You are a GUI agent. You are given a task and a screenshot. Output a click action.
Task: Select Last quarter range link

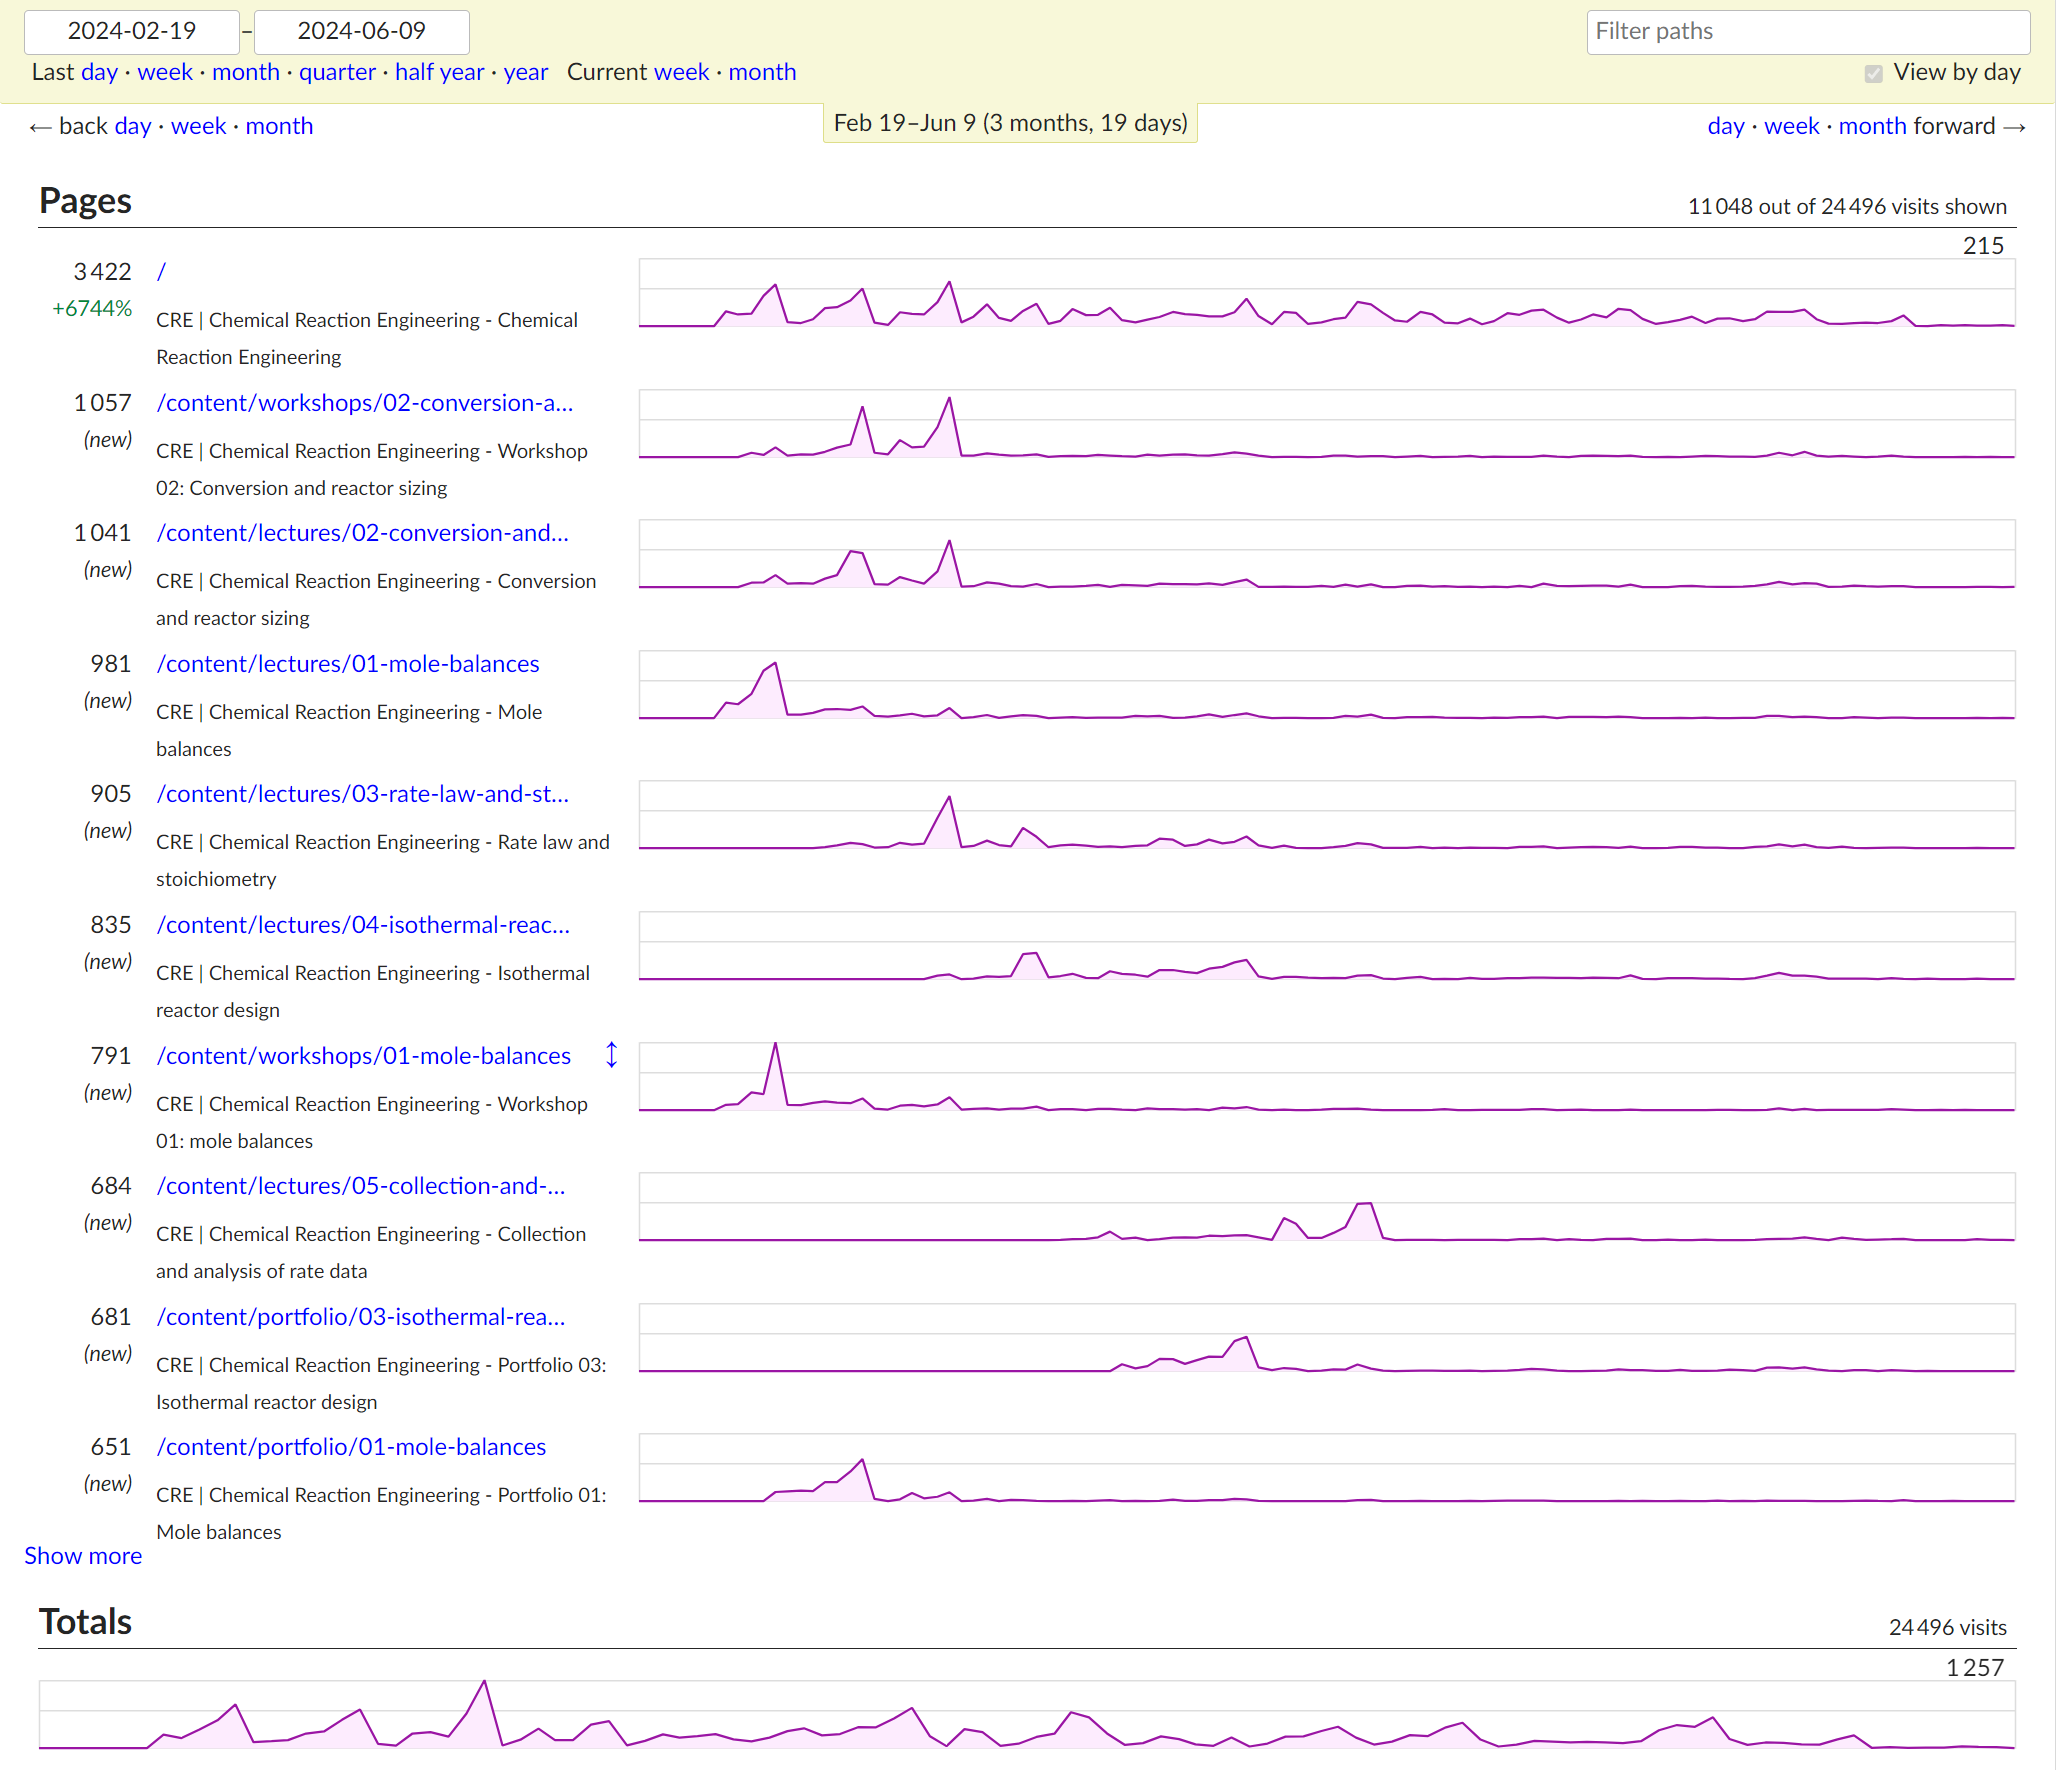tap(337, 72)
